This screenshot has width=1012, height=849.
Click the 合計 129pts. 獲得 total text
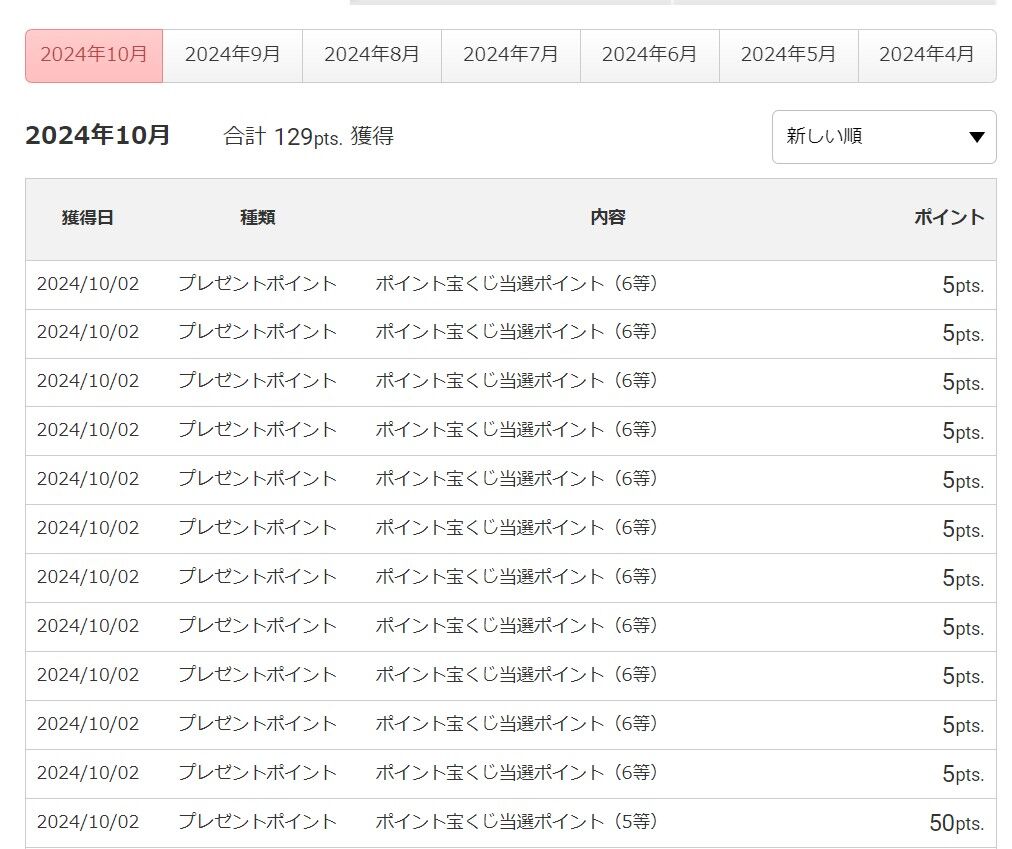[309, 137]
